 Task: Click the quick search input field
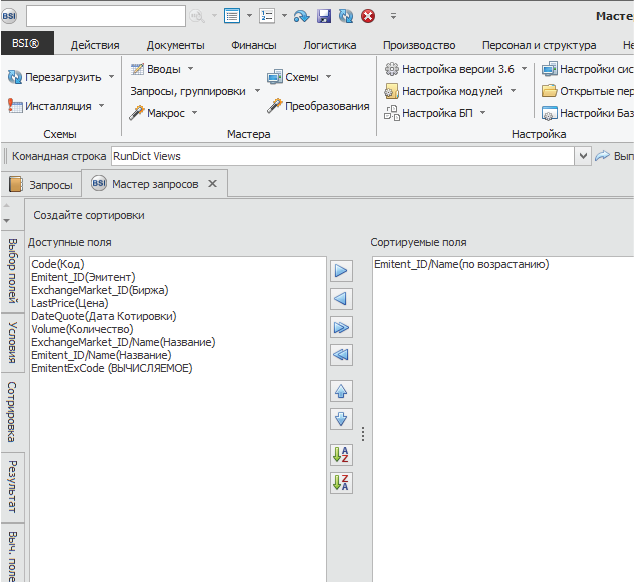click(x=105, y=16)
